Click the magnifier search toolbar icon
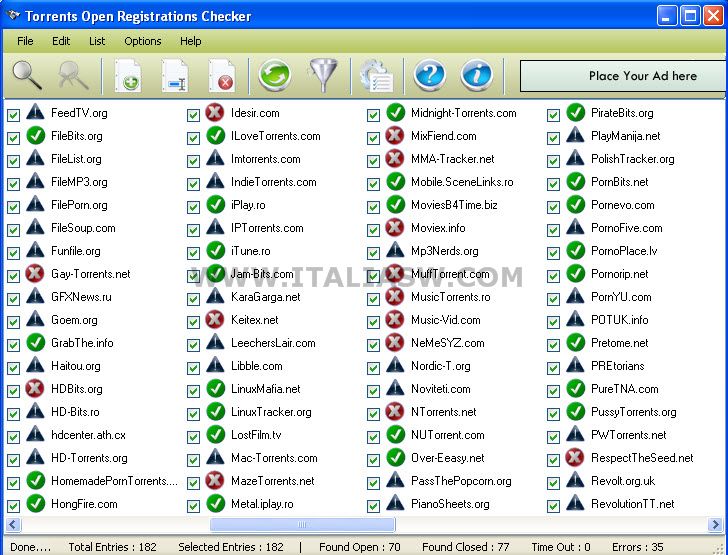Image resolution: width=728 pixels, height=555 pixels. (x=27, y=75)
